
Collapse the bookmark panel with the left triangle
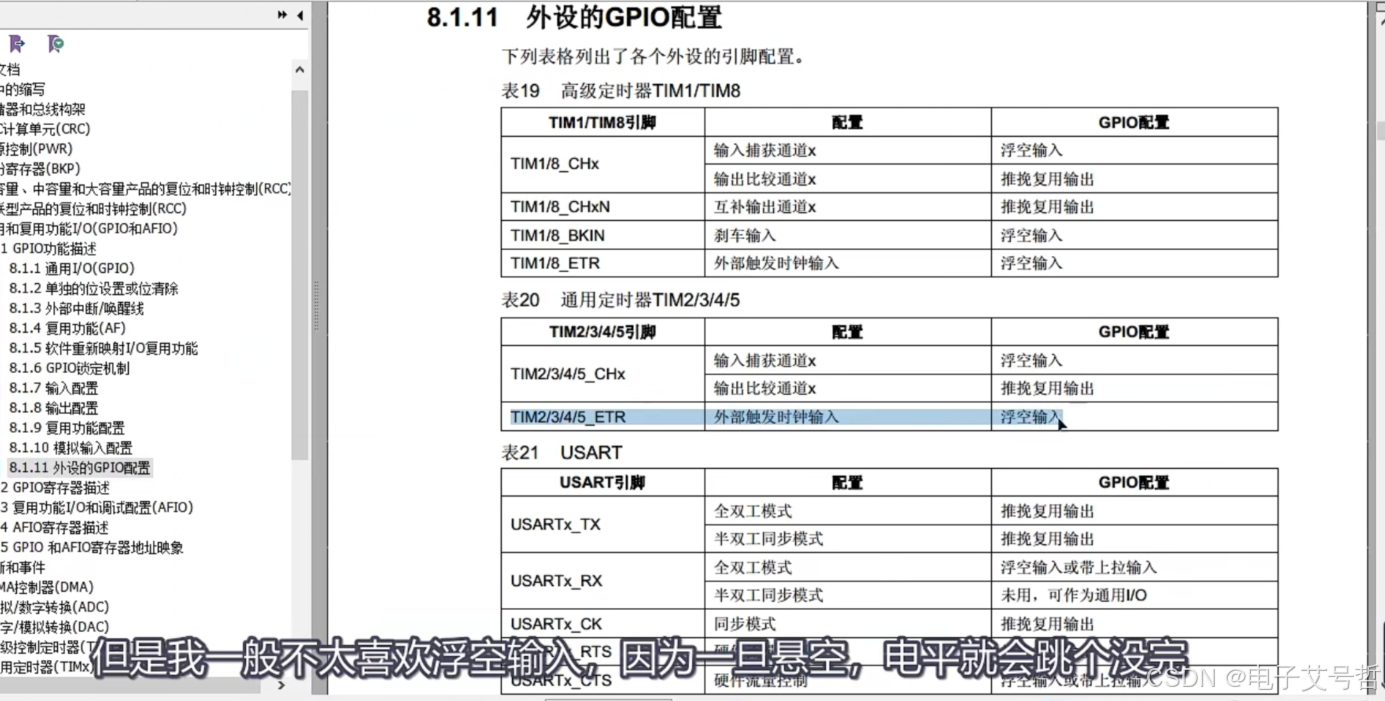click(x=300, y=15)
